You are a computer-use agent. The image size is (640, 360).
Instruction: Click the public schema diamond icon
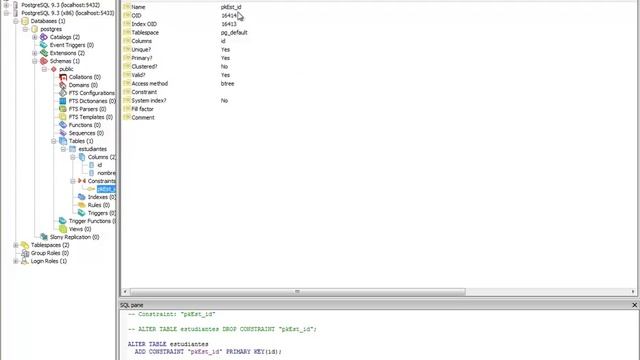pos(53,69)
